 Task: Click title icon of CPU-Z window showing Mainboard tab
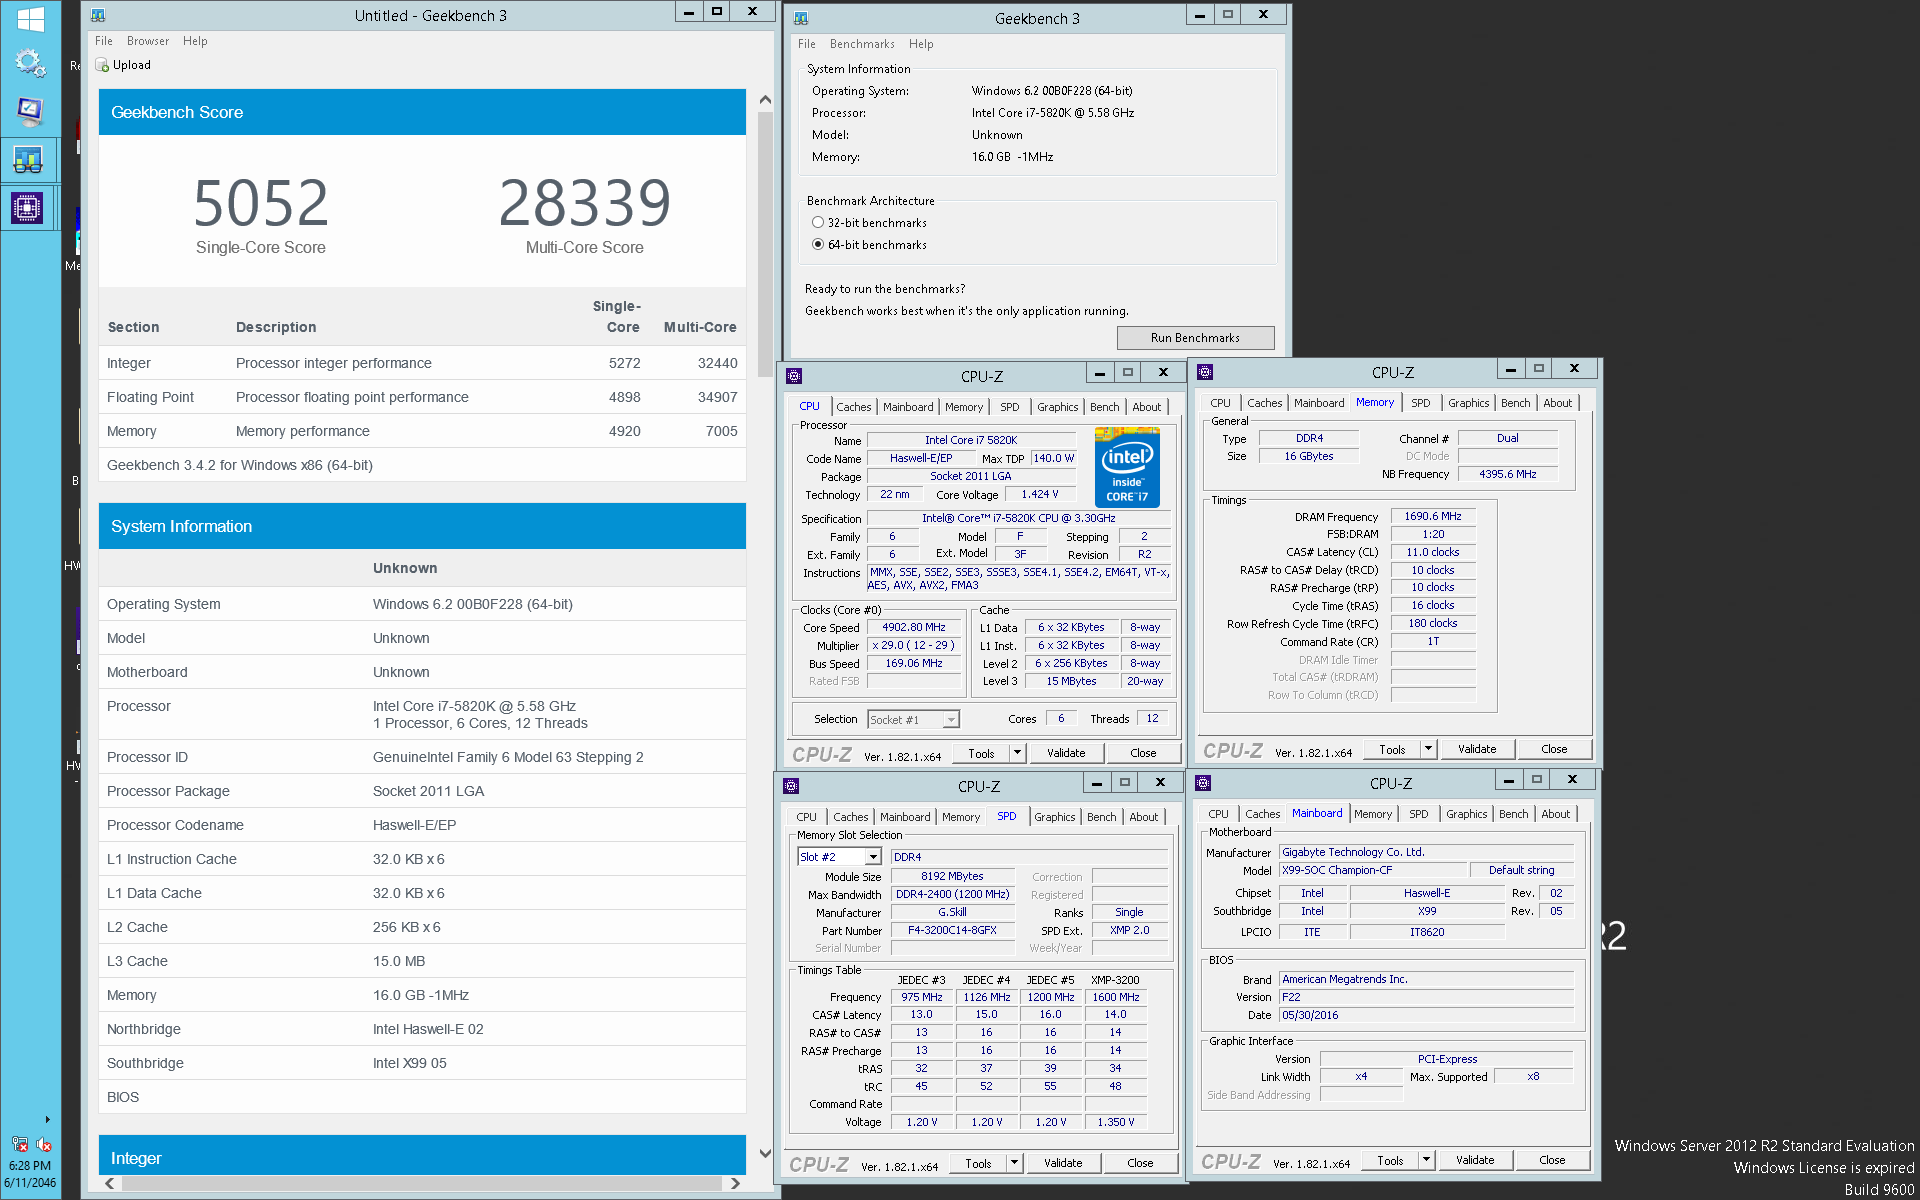pyautogui.click(x=1203, y=783)
